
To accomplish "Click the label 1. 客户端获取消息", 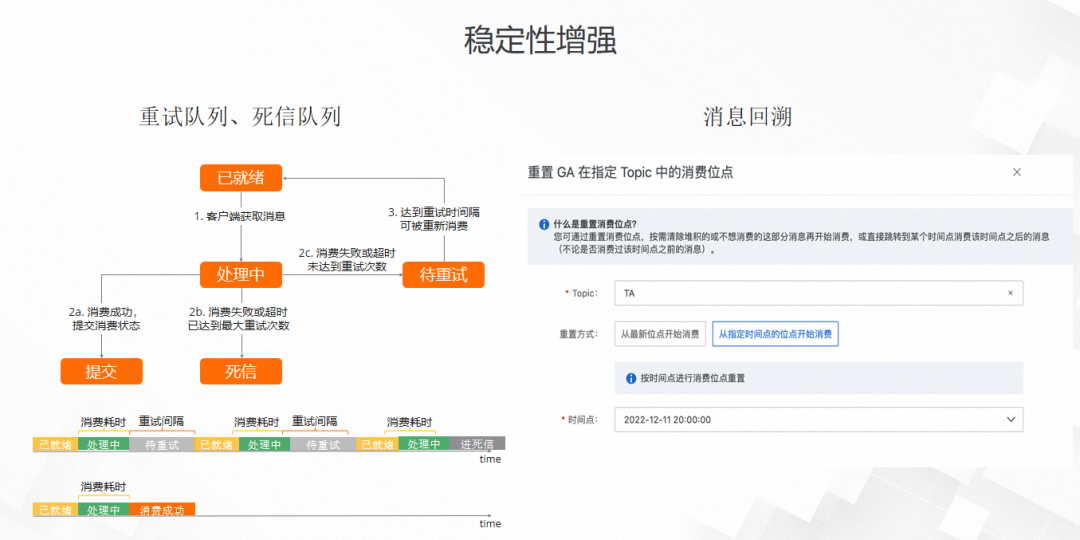I will [x=240, y=216].
